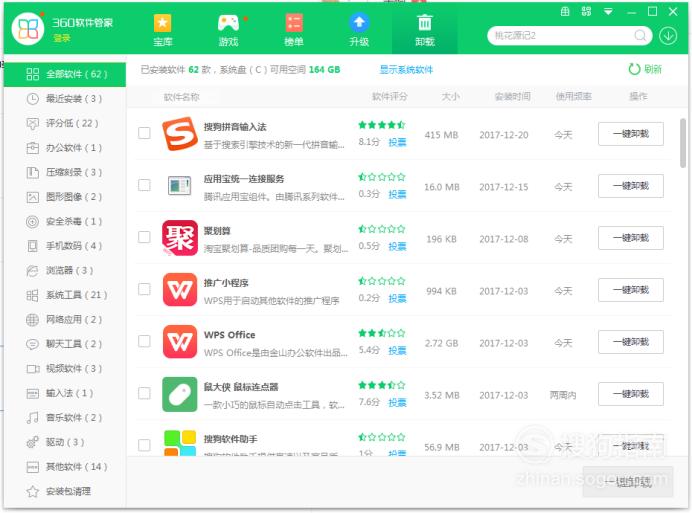The image size is (692, 513).
Task: Select 系统工具 (21) category
Action: coord(65,295)
